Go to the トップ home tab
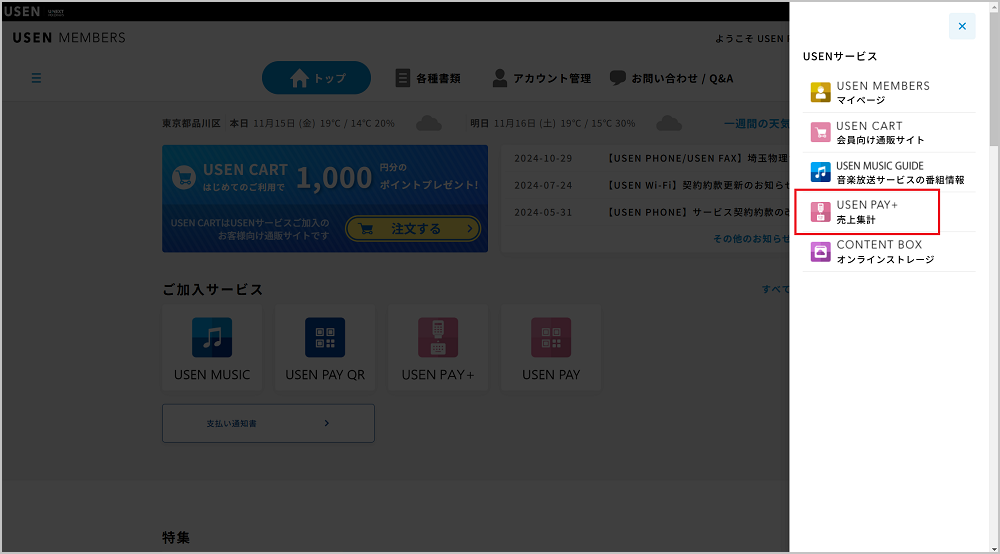 pos(316,78)
